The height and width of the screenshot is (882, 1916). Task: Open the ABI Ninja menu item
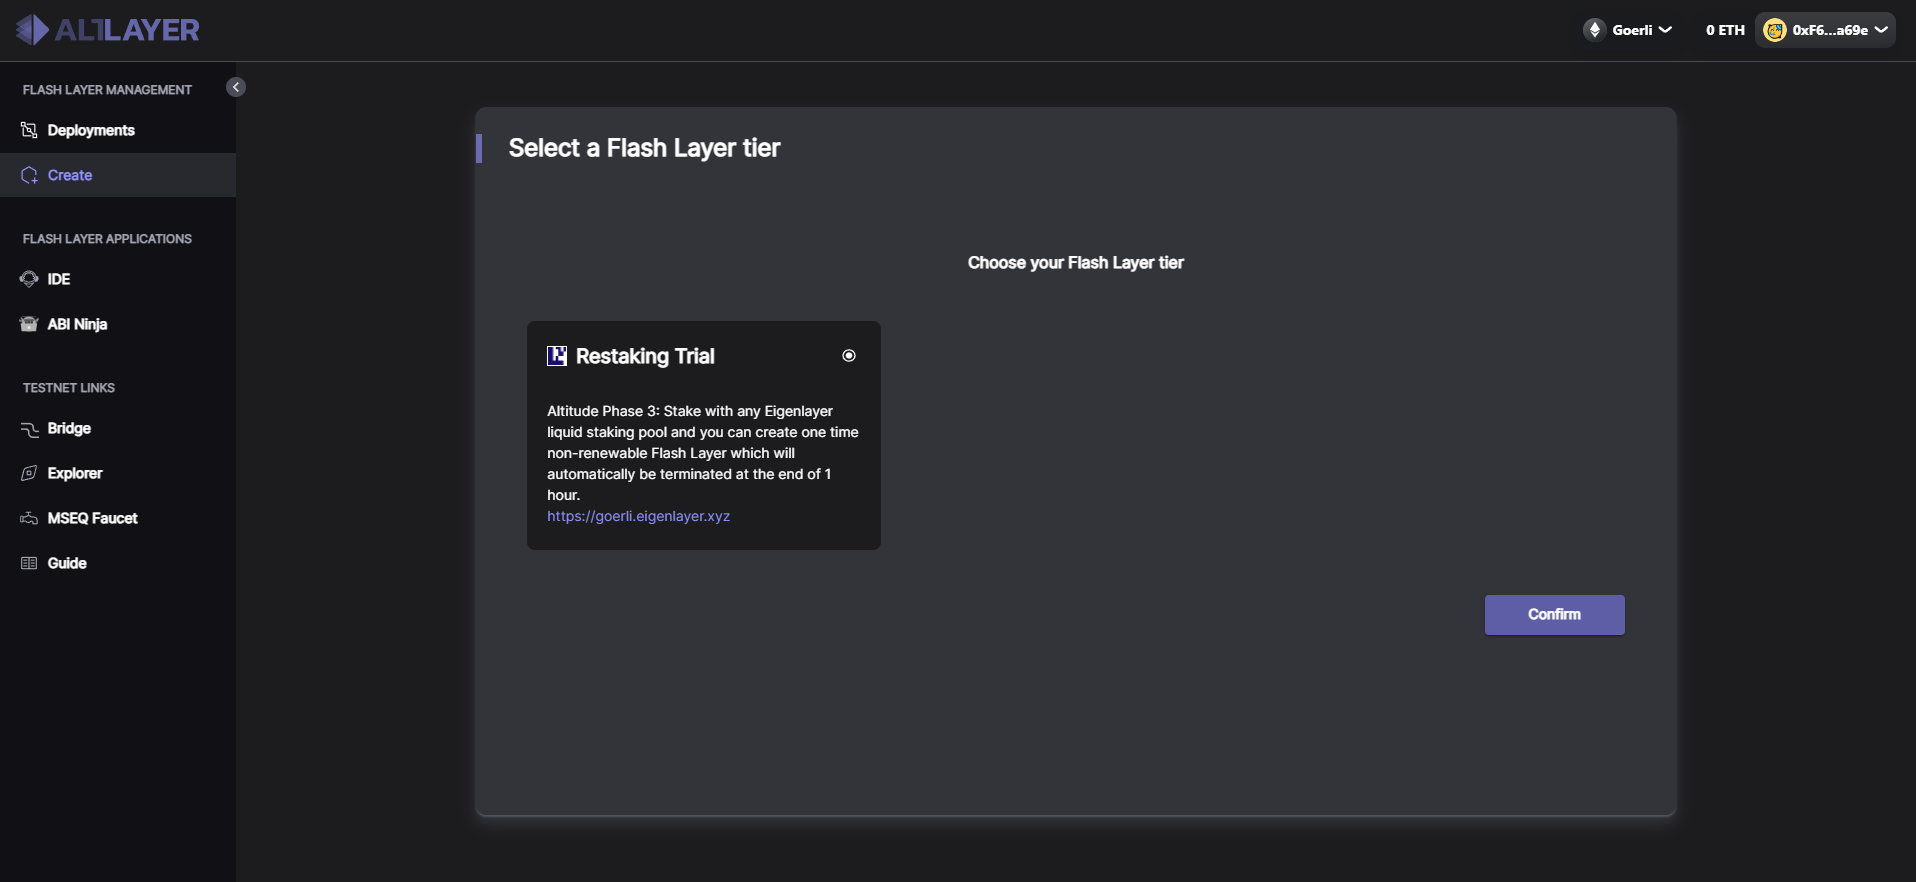pos(118,324)
